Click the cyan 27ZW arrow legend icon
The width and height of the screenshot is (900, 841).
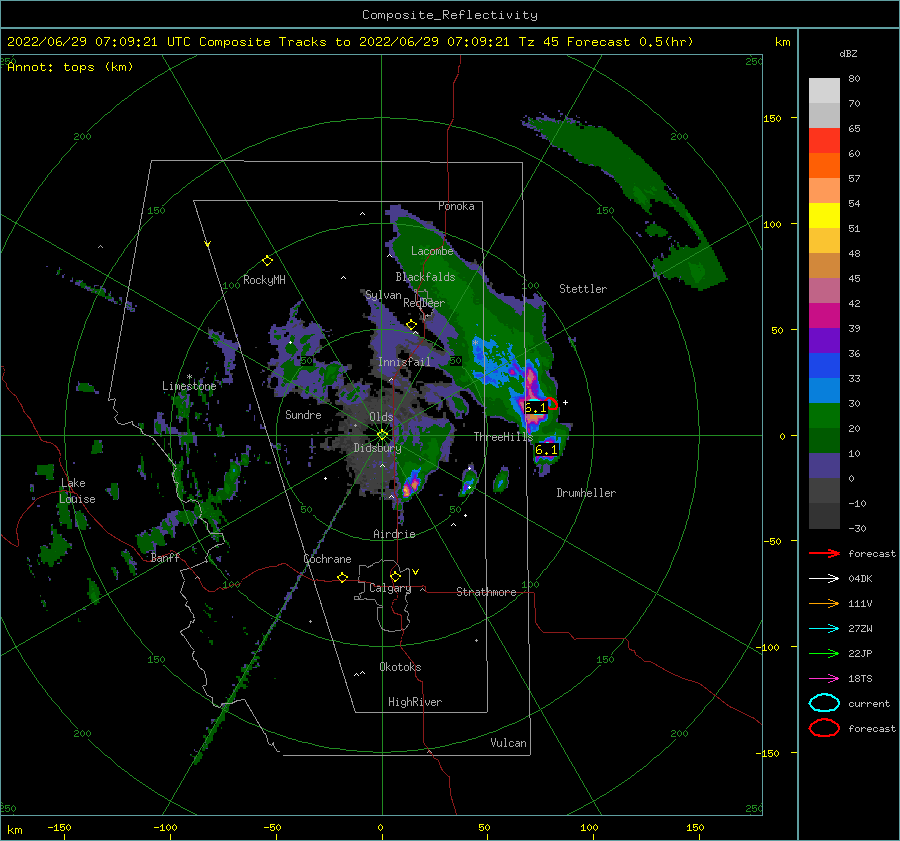(824, 629)
